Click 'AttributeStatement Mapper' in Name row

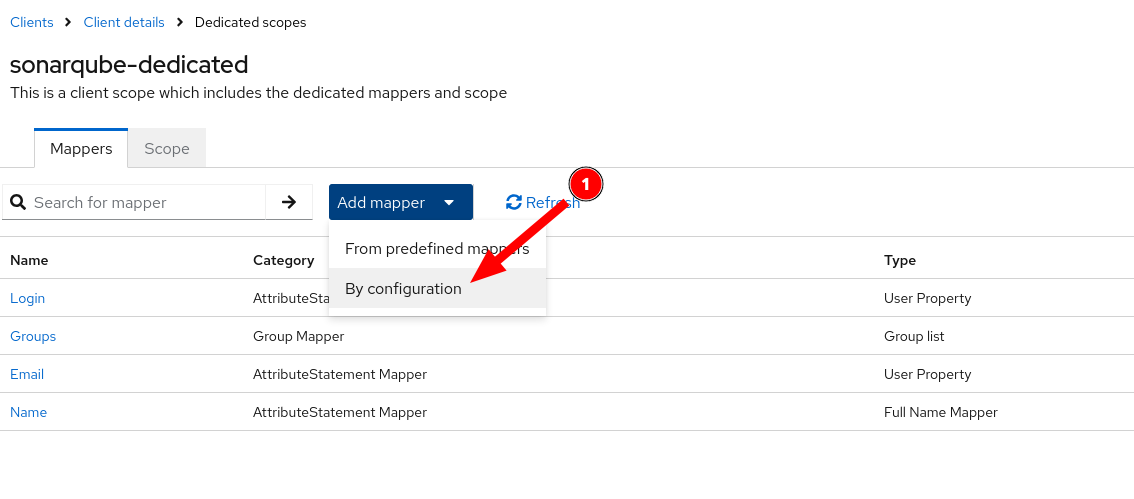coord(340,412)
